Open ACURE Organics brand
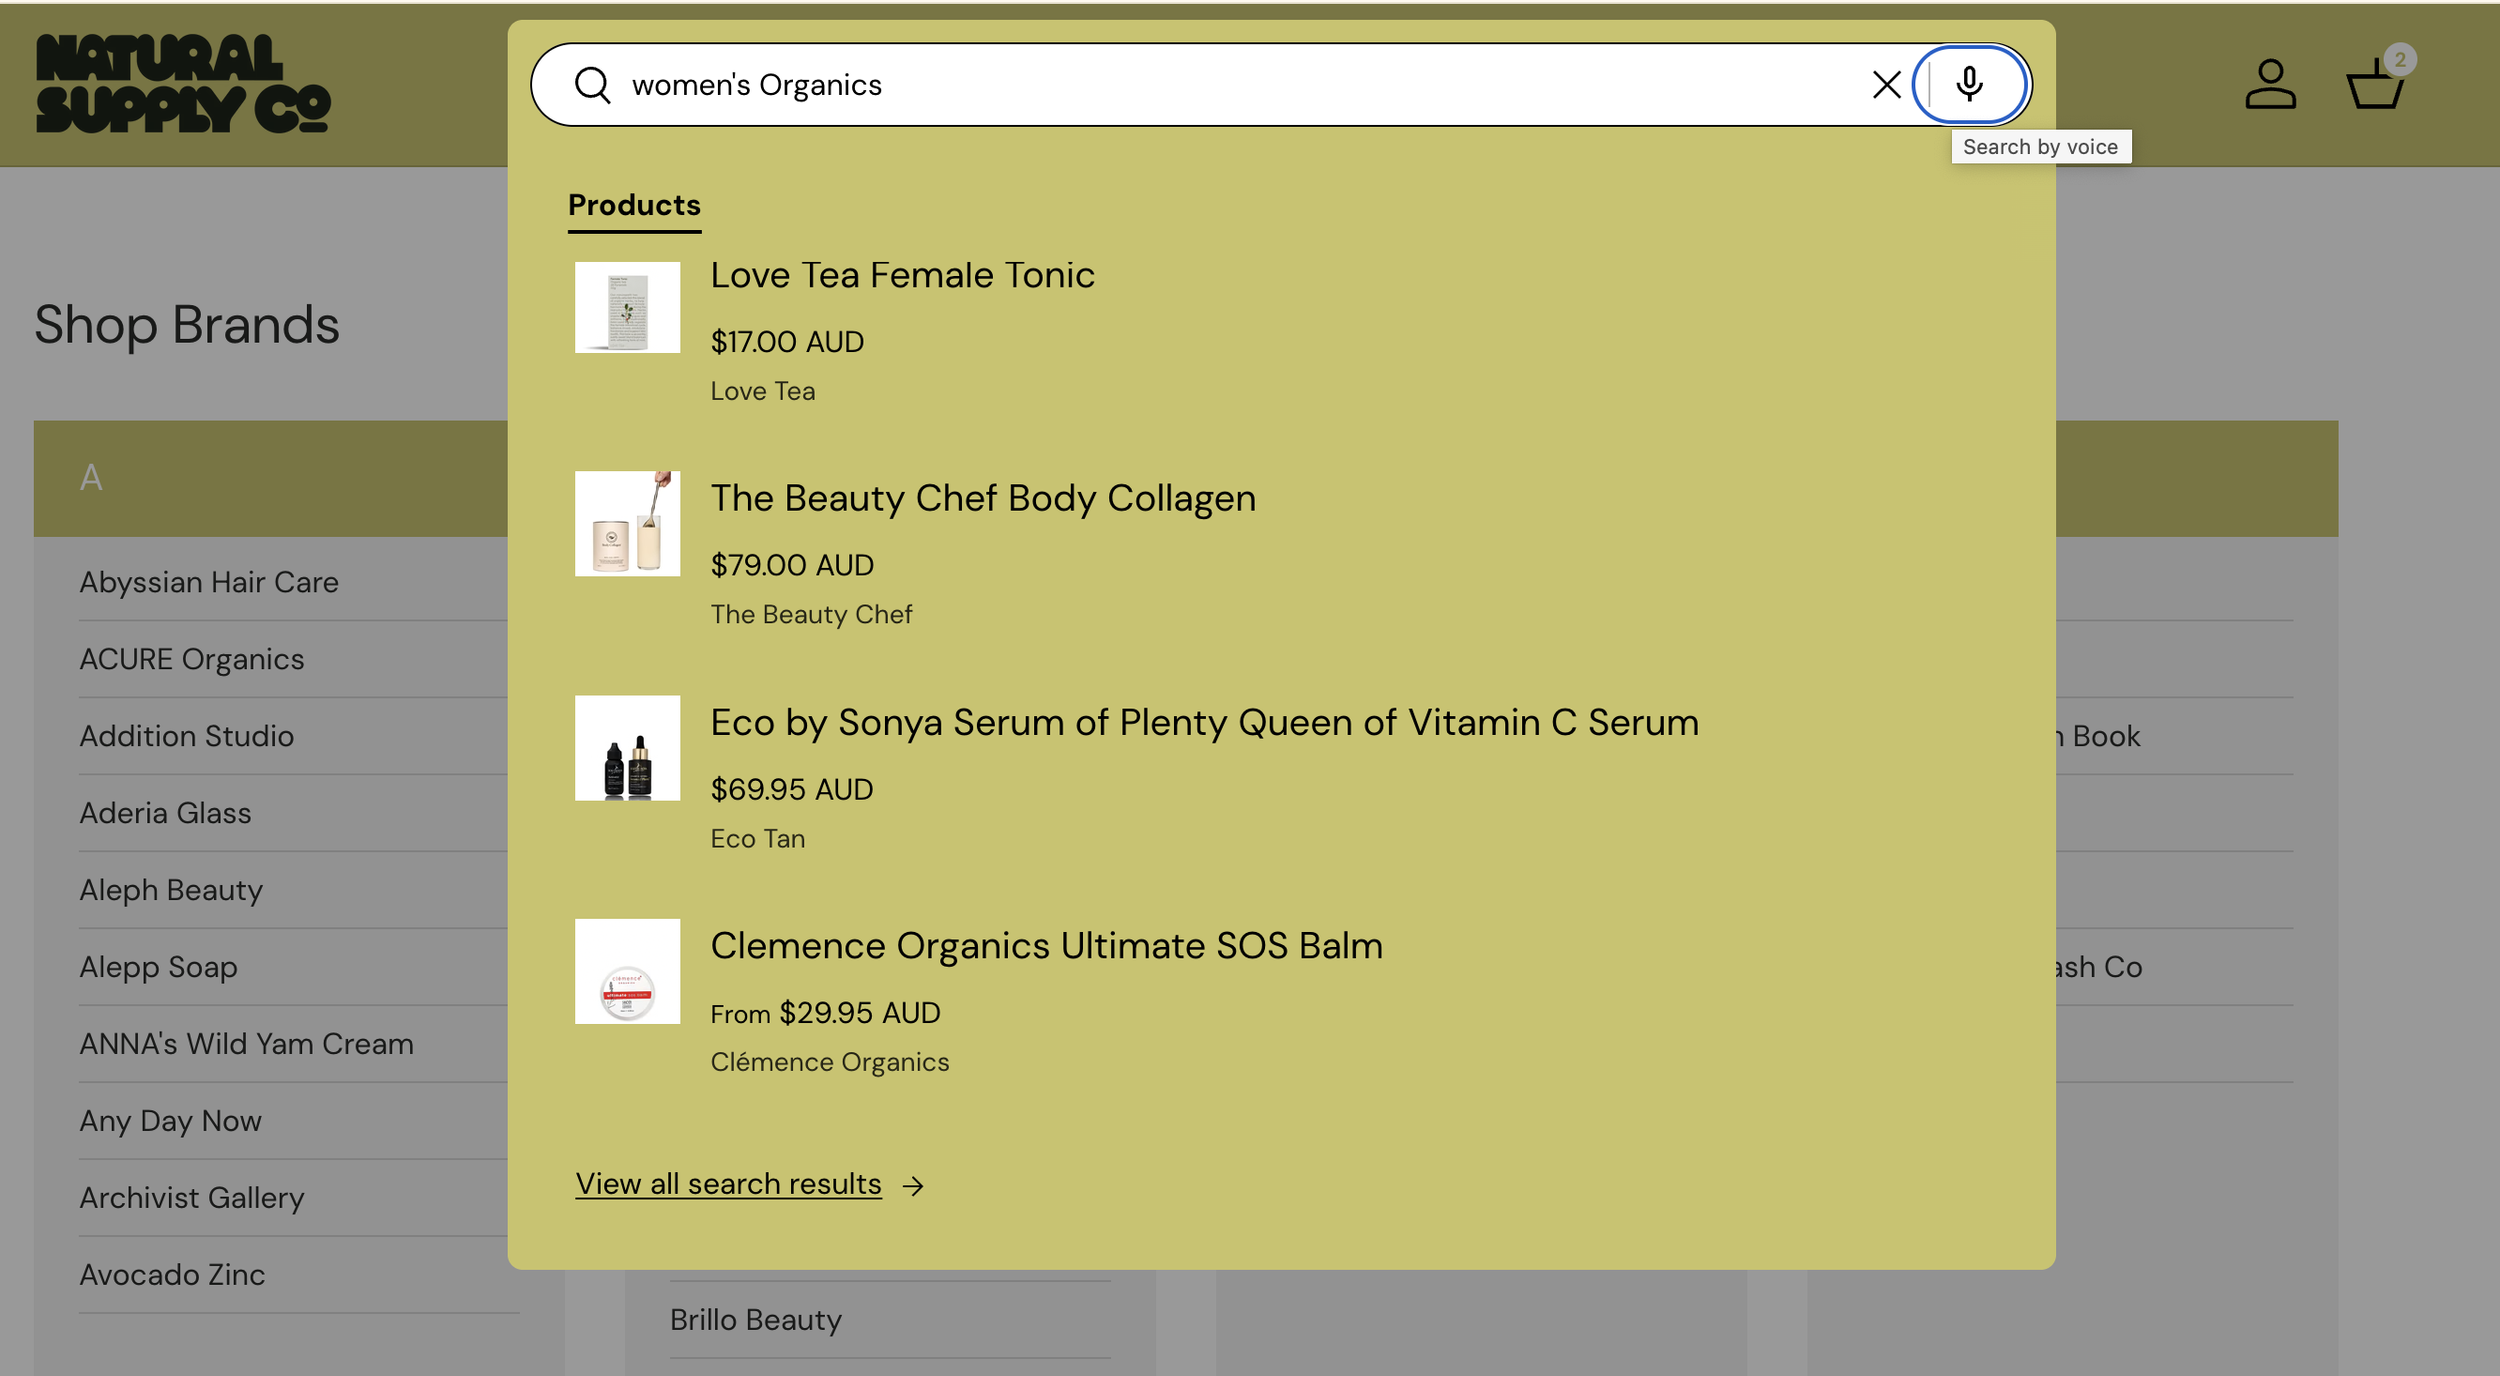The image size is (2500, 1376). tap(192, 659)
